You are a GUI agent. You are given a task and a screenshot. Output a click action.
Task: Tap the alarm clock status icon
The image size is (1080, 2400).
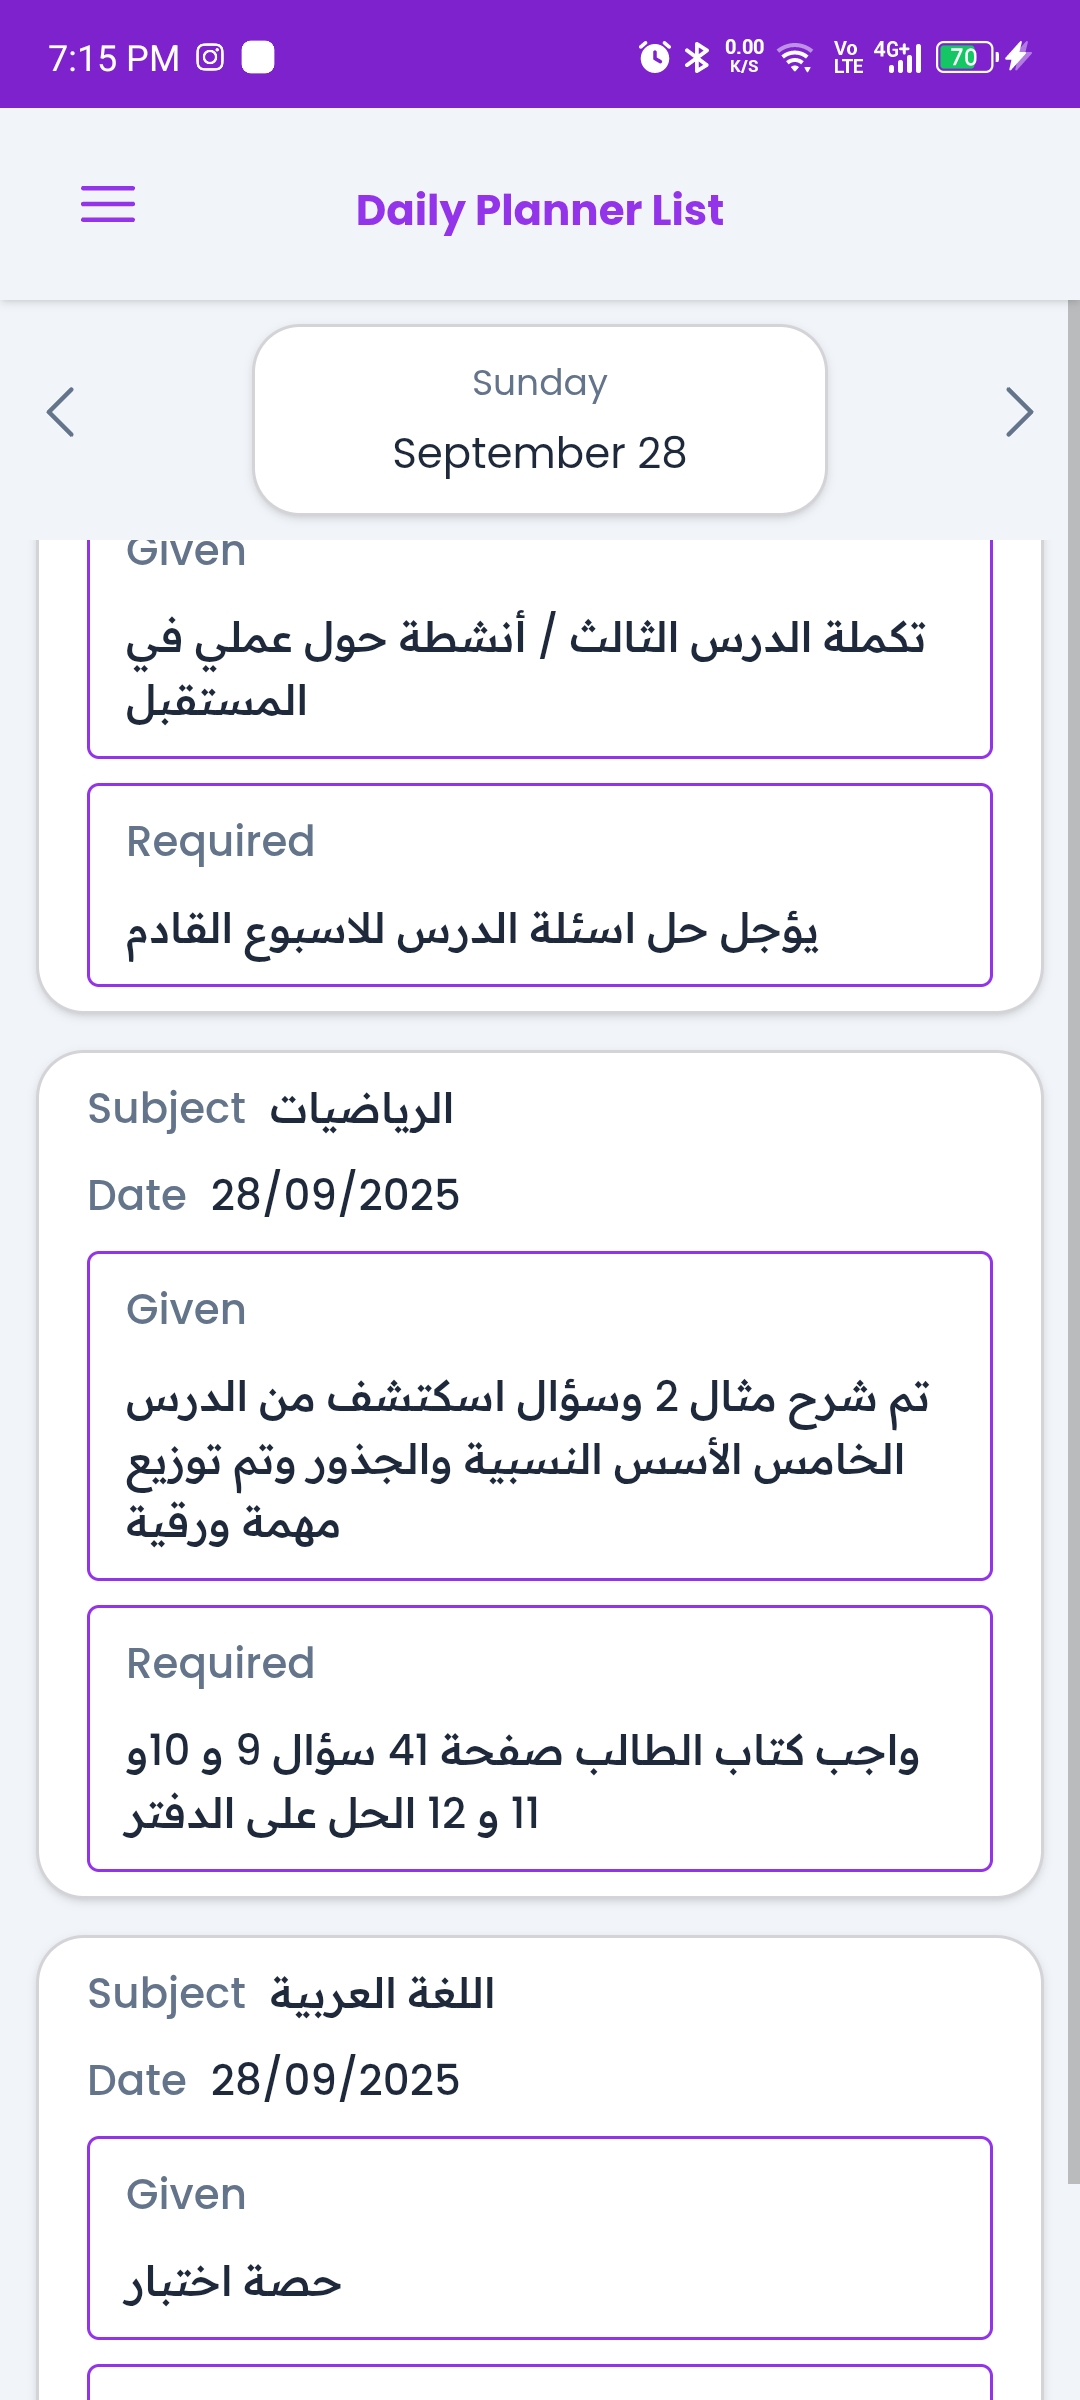pyautogui.click(x=654, y=57)
